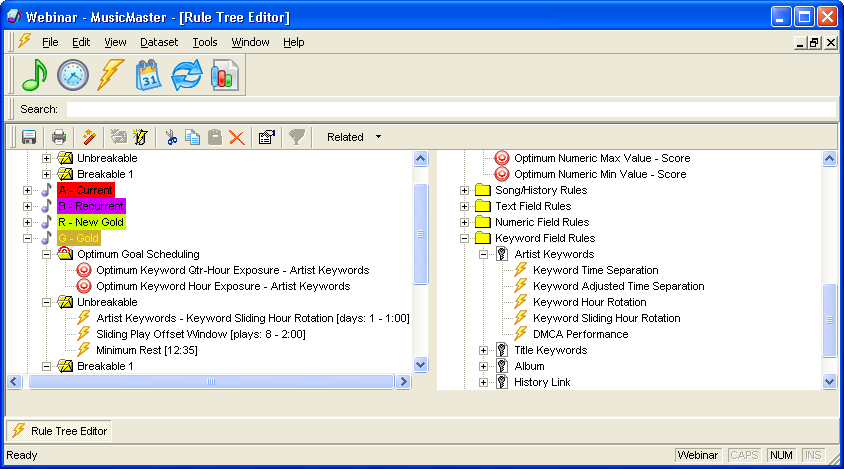This screenshot has width=844, height=469.
Task: Click the large lightning bolt Rule Tree icon
Action: tap(109, 76)
